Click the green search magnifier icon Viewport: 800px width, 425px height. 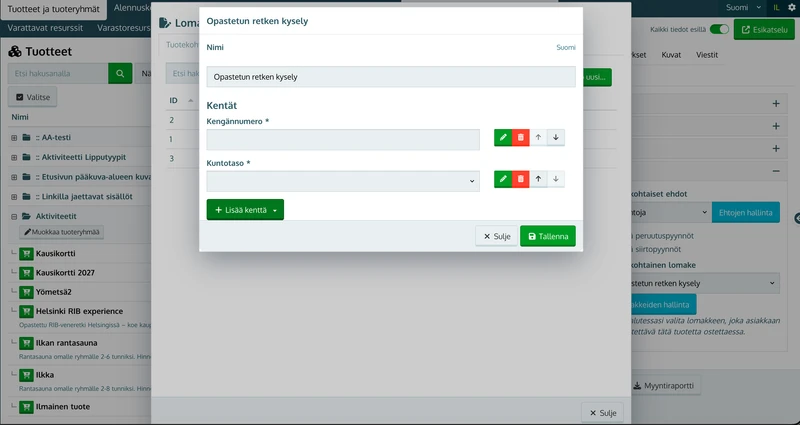pos(120,73)
